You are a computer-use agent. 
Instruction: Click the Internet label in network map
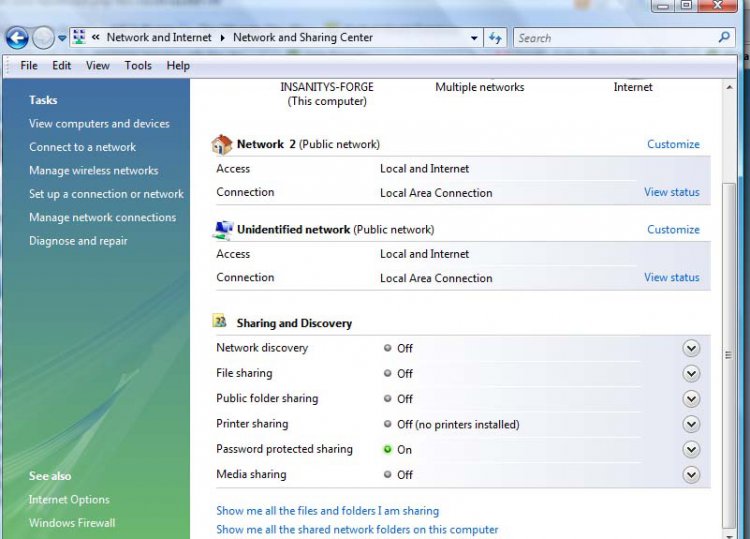coord(633,88)
